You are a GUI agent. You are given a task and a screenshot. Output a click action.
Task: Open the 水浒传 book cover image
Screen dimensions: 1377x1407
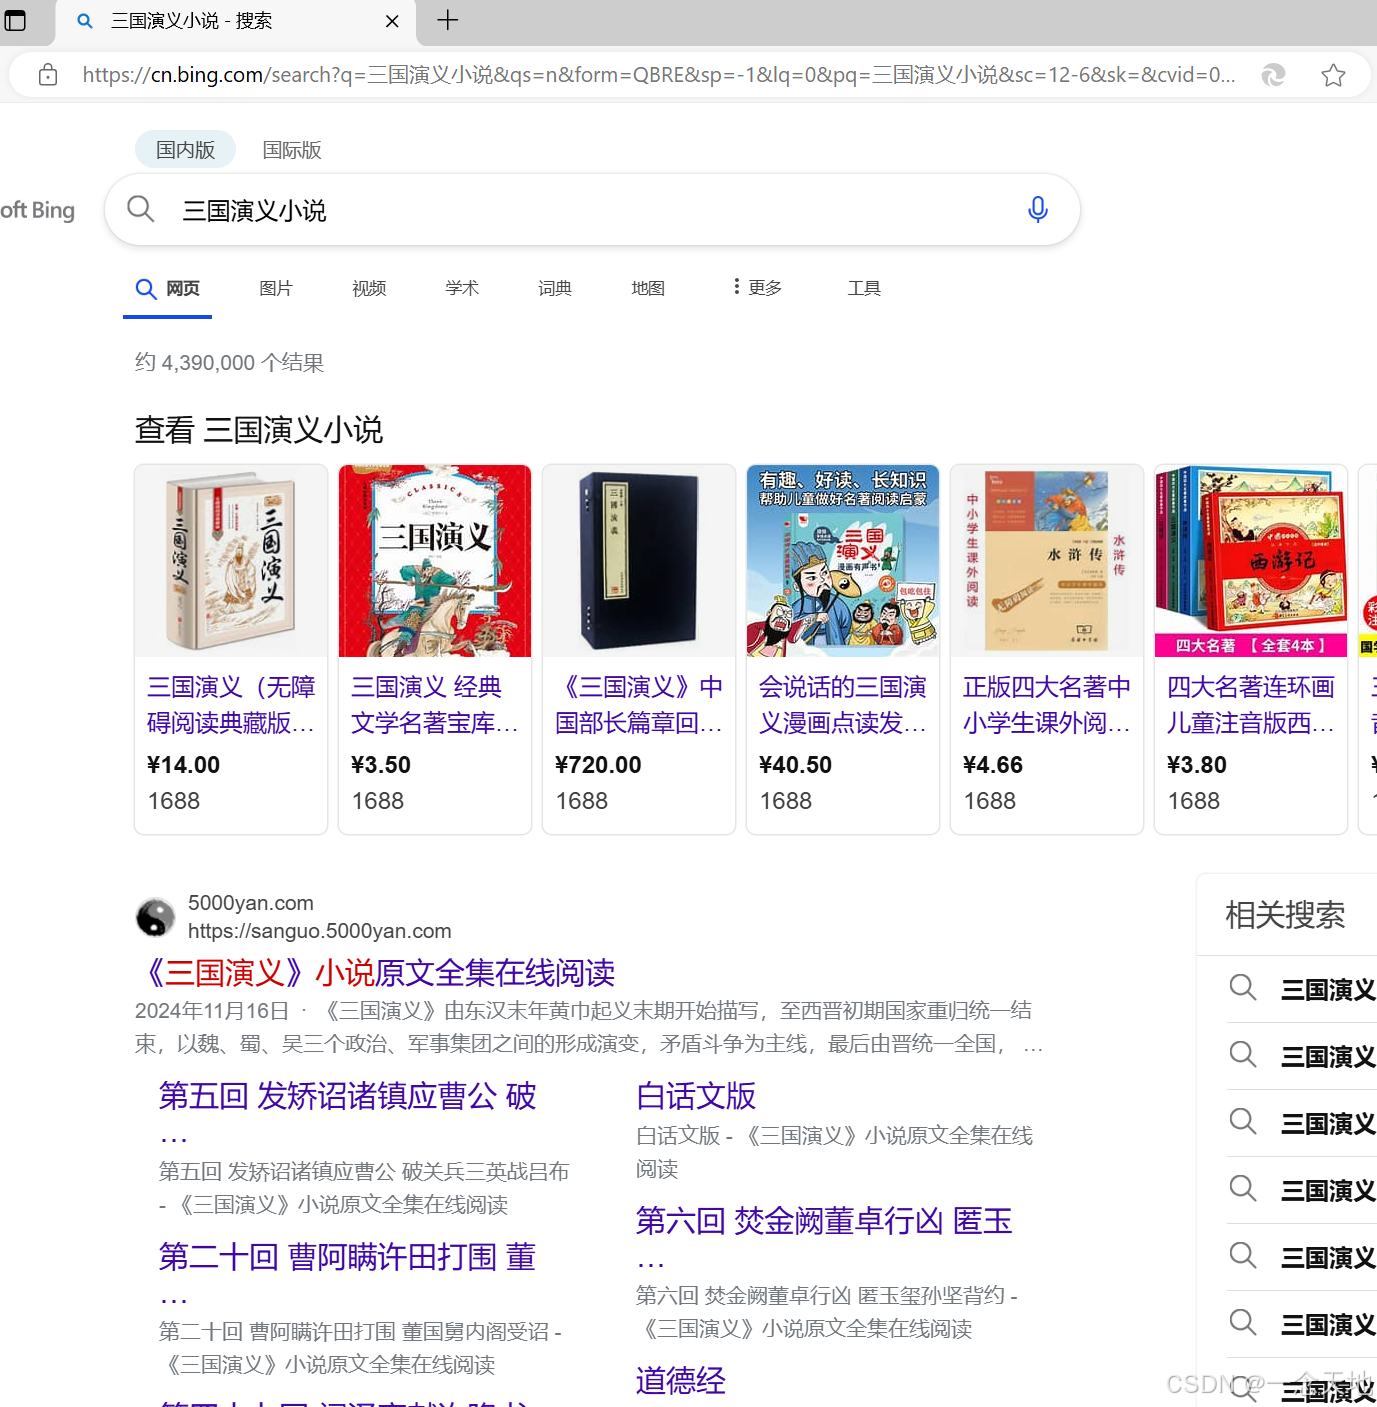point(1047,561)
